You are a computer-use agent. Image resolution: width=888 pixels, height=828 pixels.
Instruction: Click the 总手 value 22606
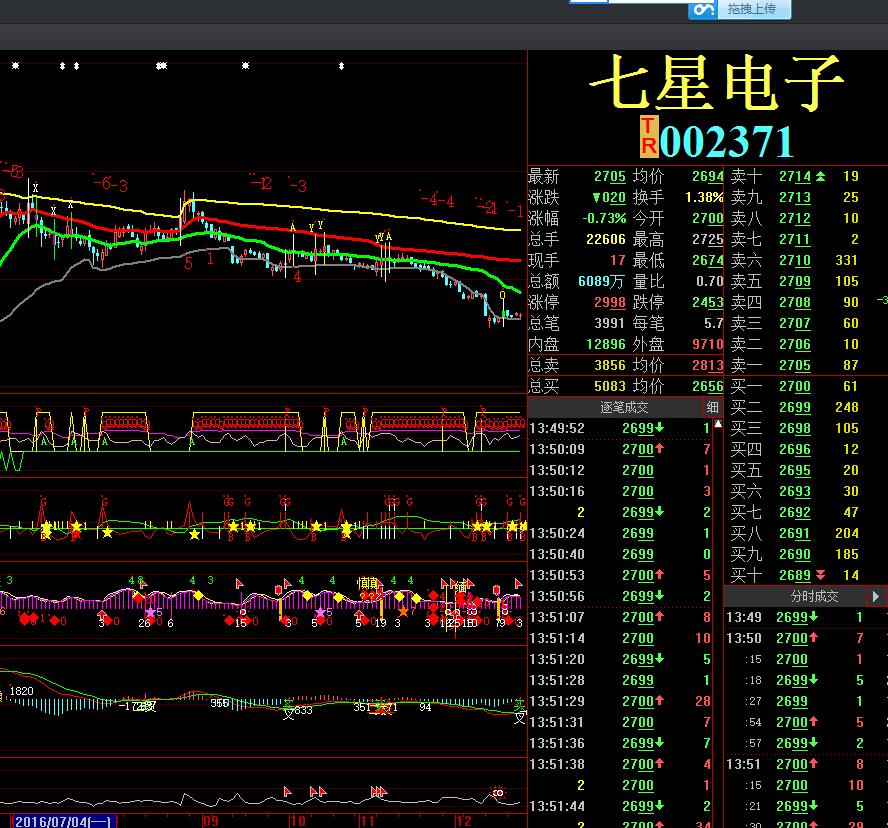click(605, 240)
